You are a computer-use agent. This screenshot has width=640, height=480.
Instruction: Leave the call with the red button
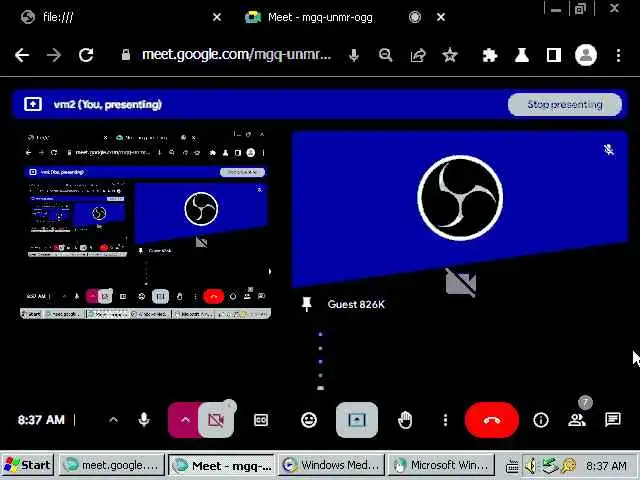click(x=492, y=420)
